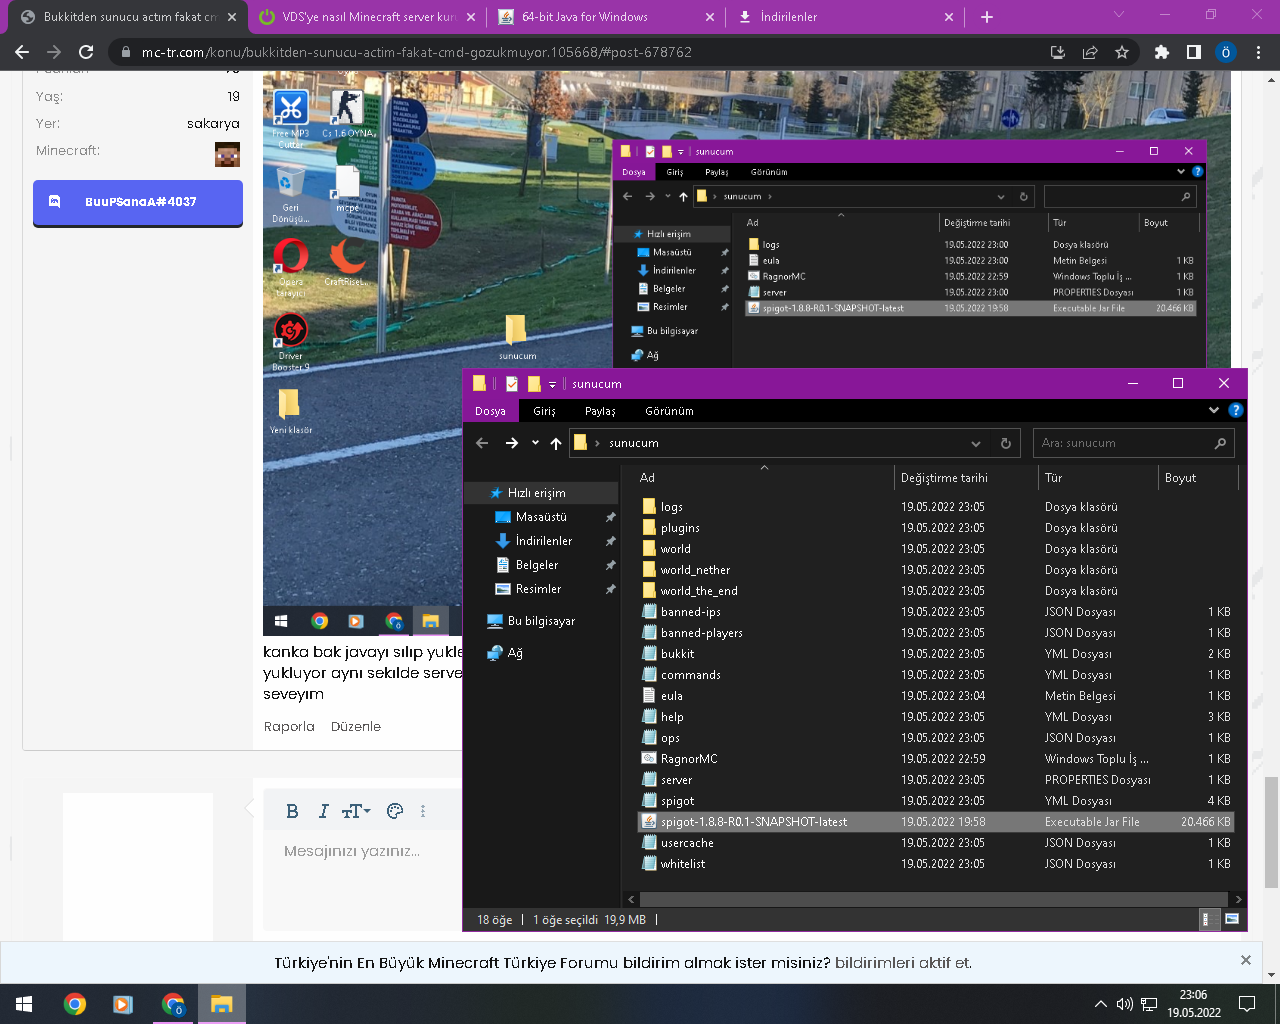Select Hızlı erişim in navigation pane
This screenshot has height=1024, width=1280.
541,493
